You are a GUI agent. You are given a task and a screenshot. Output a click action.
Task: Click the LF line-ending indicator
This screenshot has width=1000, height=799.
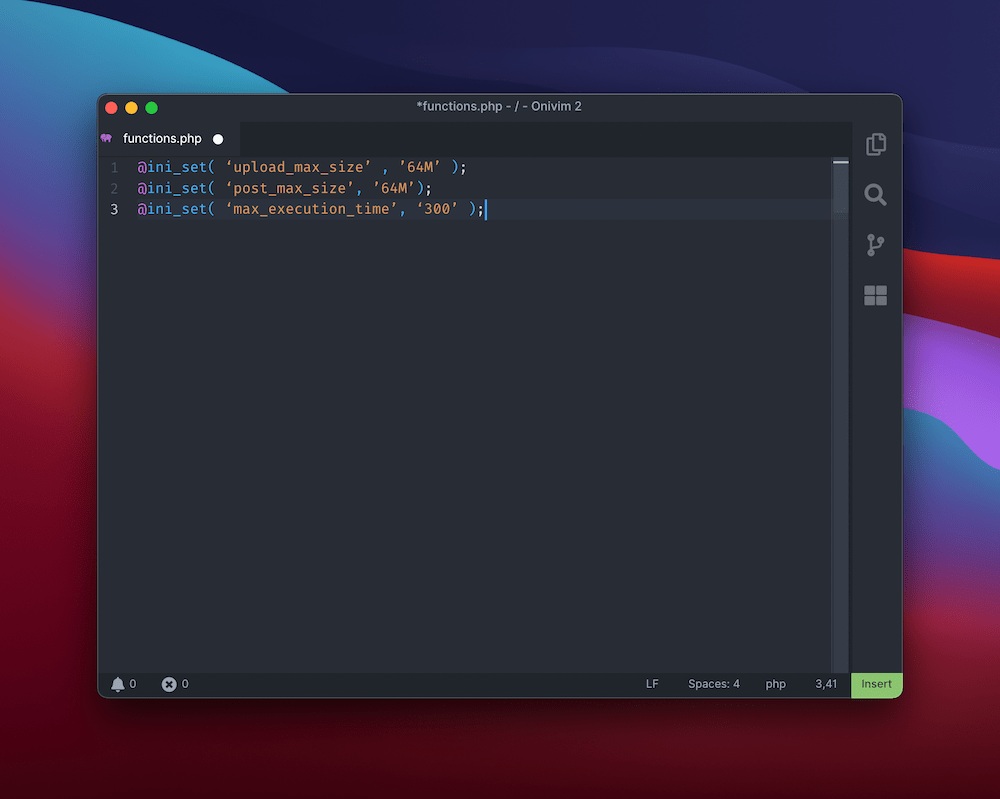[652, 684]
